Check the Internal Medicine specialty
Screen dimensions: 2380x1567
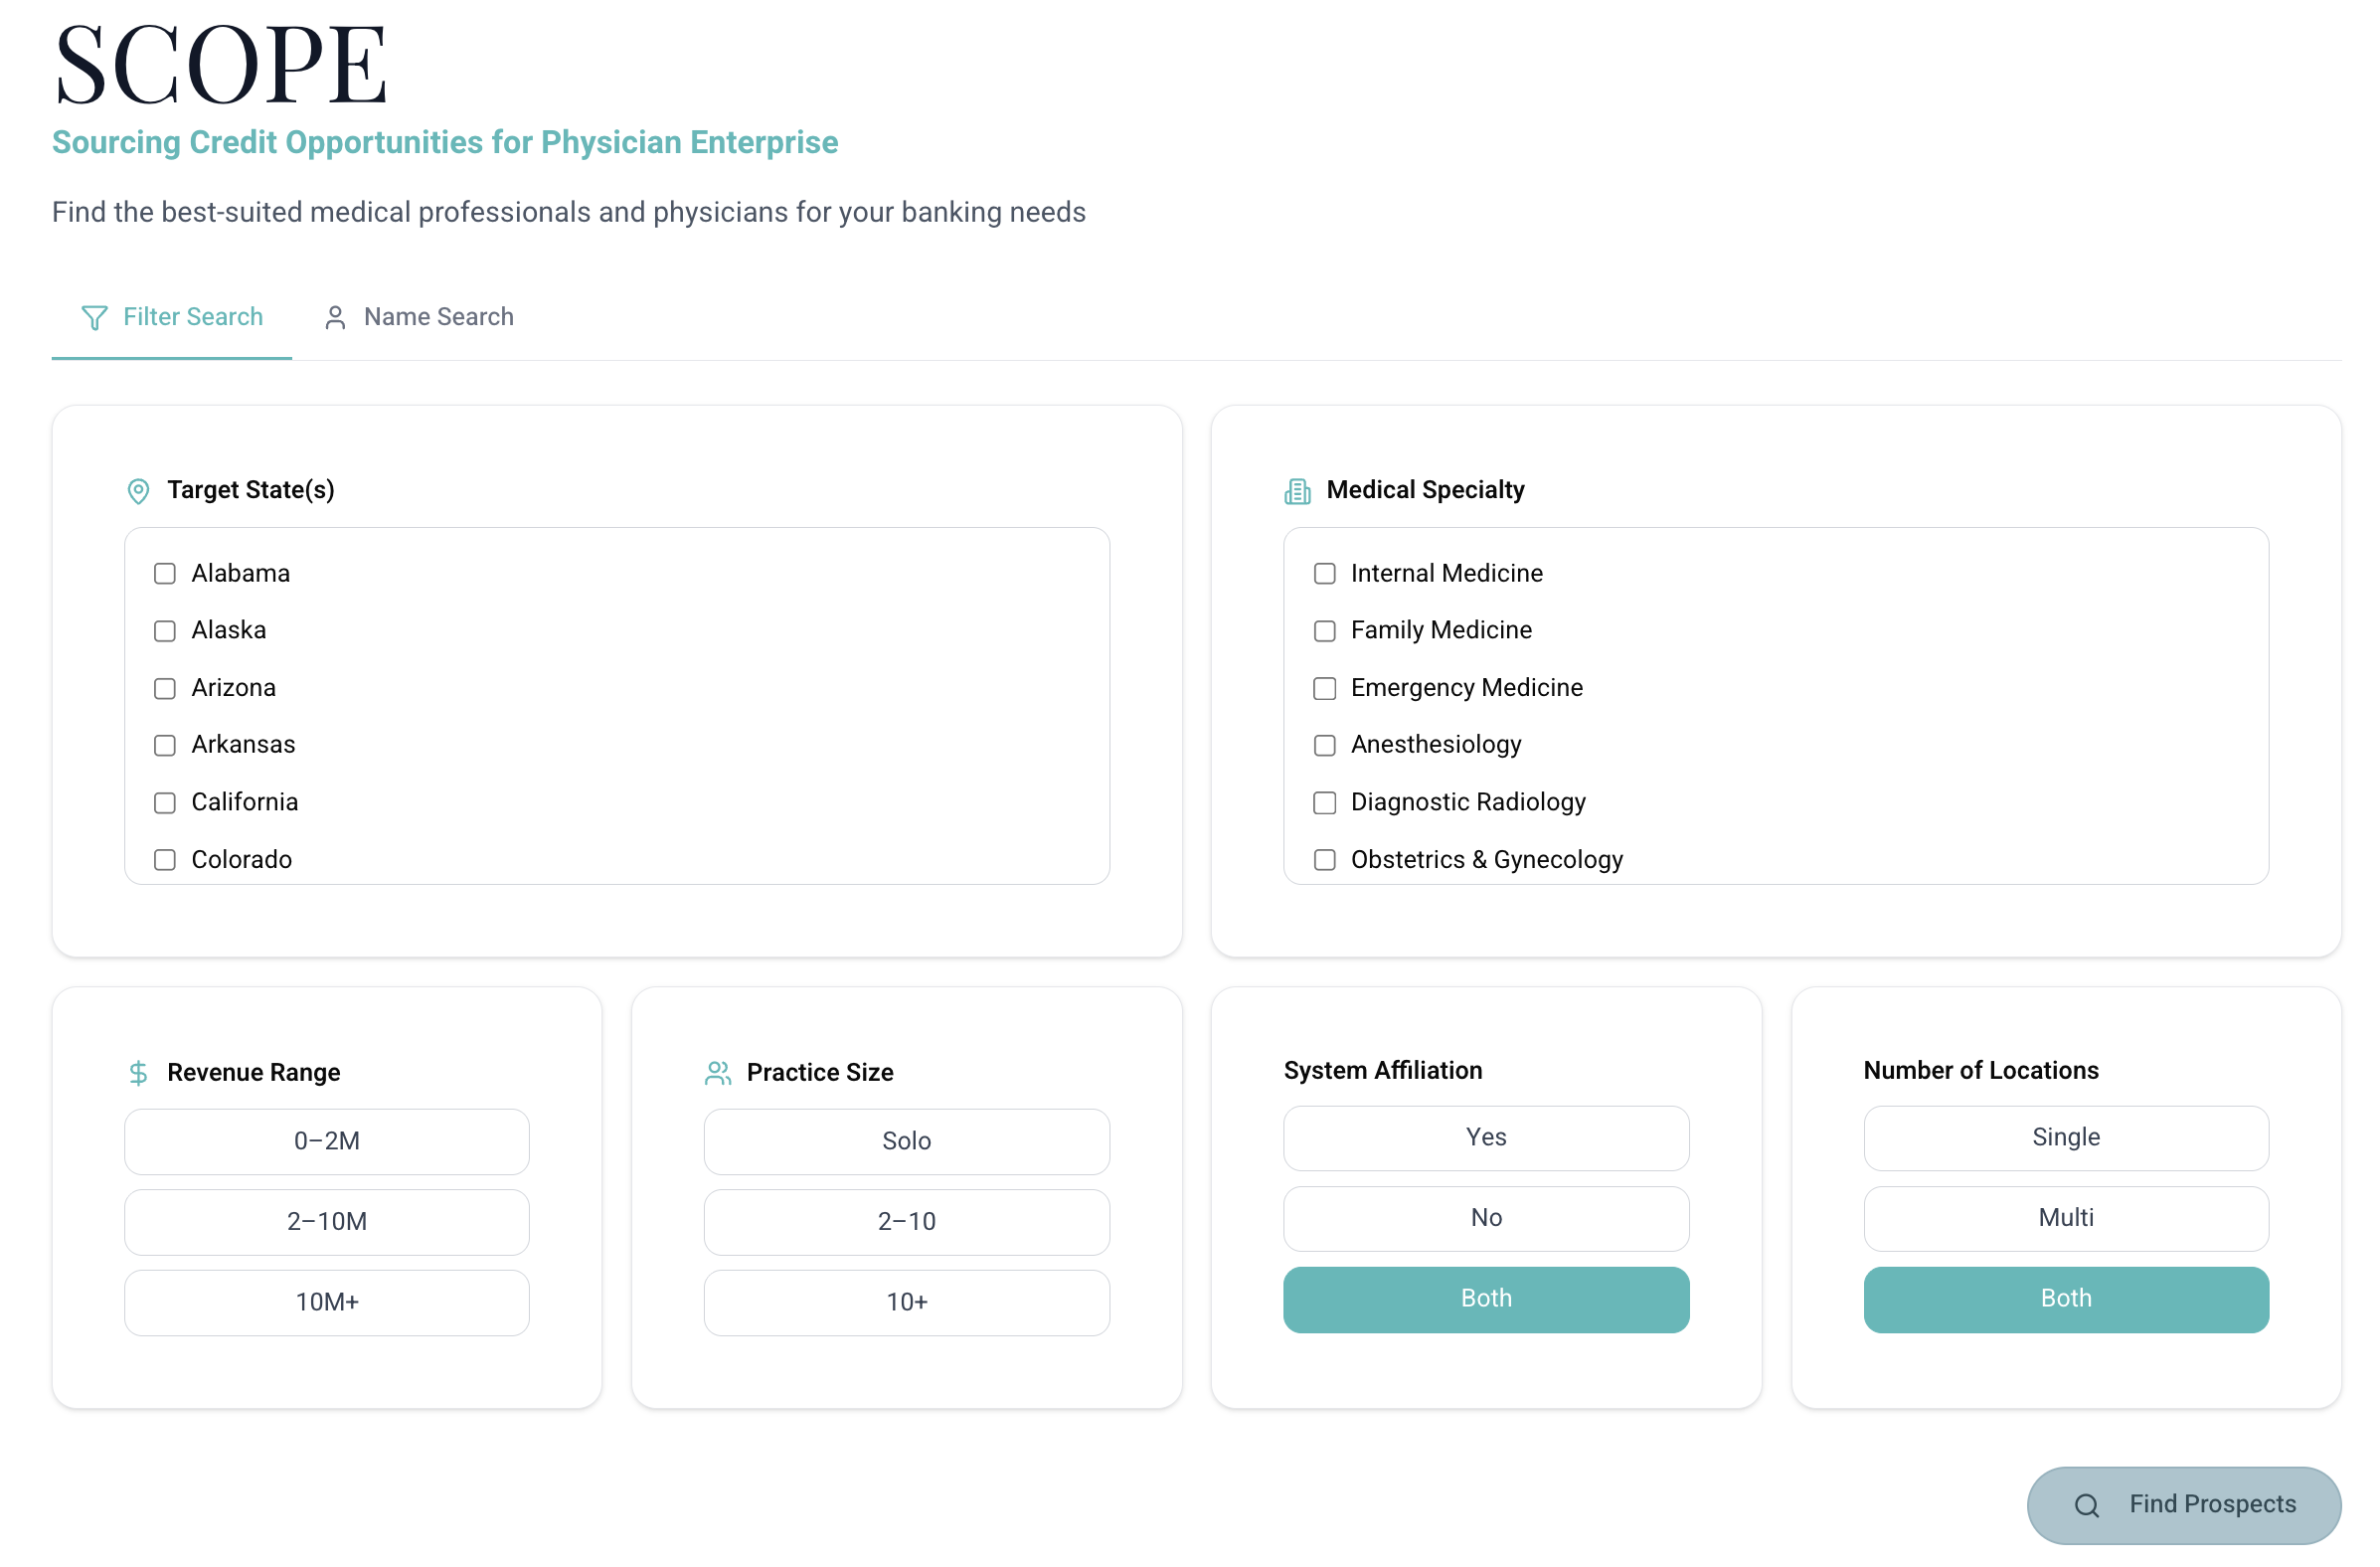click(x=1324, y=573)
